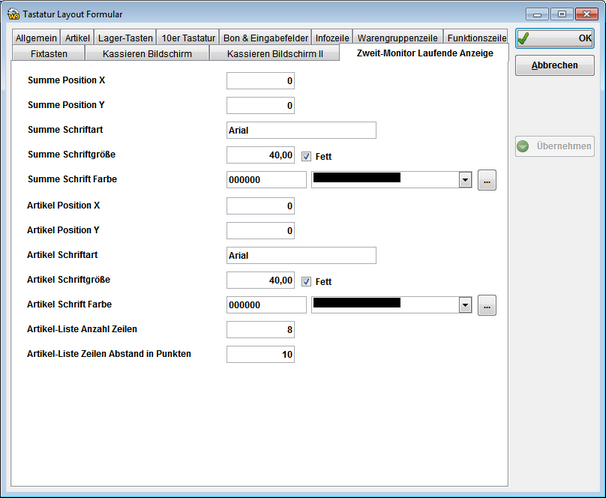Open Kassieren Bildschirm tab
606x498 pixels.
(x=147, y=53)
